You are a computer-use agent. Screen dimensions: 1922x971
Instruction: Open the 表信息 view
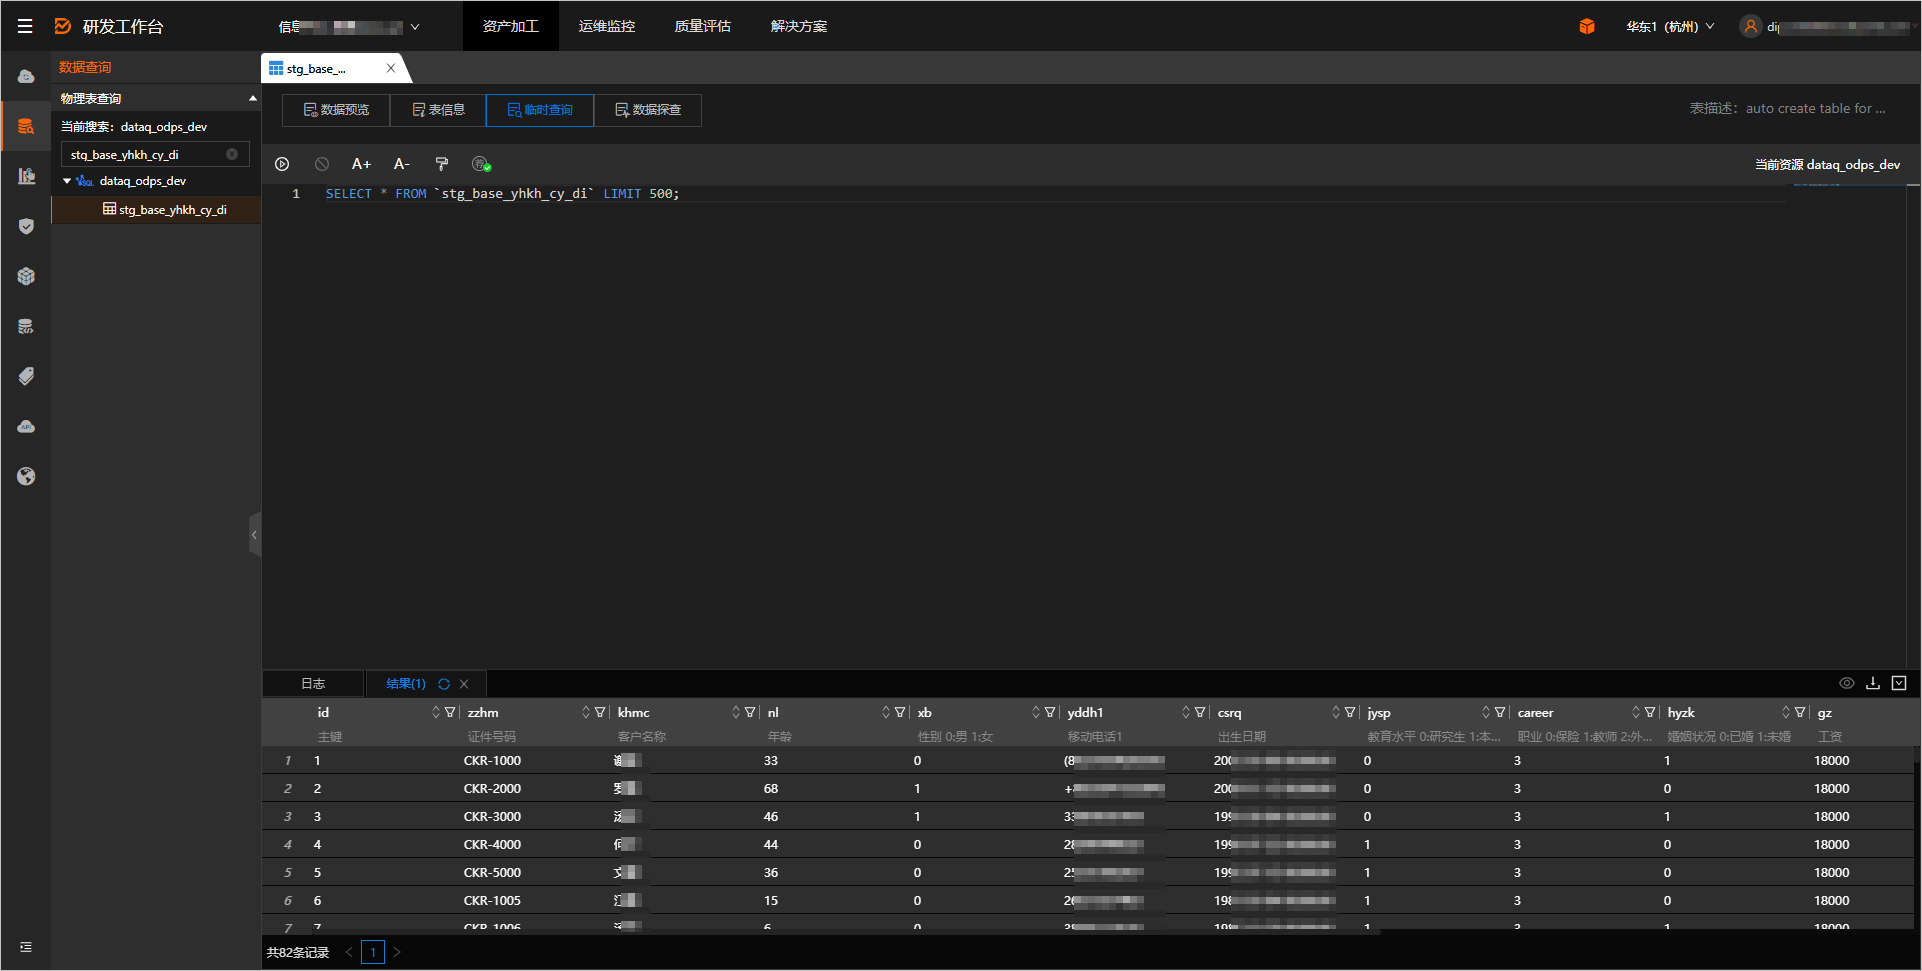[x=438, y=110]
